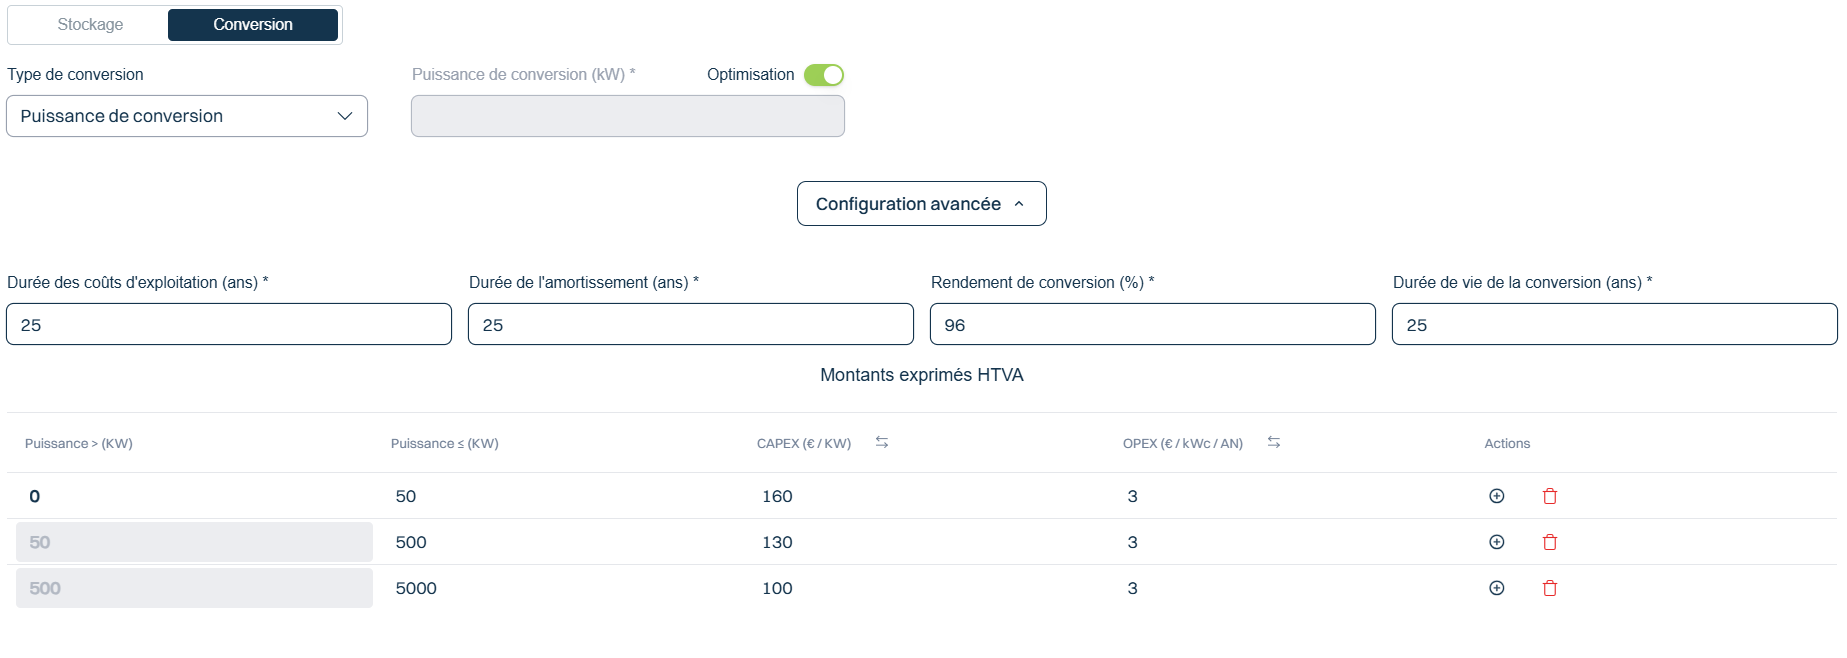Add a row after the 0–50 kW tier
The image size is (1847, 658).
pyautogui.click(x=1496, y=496)
